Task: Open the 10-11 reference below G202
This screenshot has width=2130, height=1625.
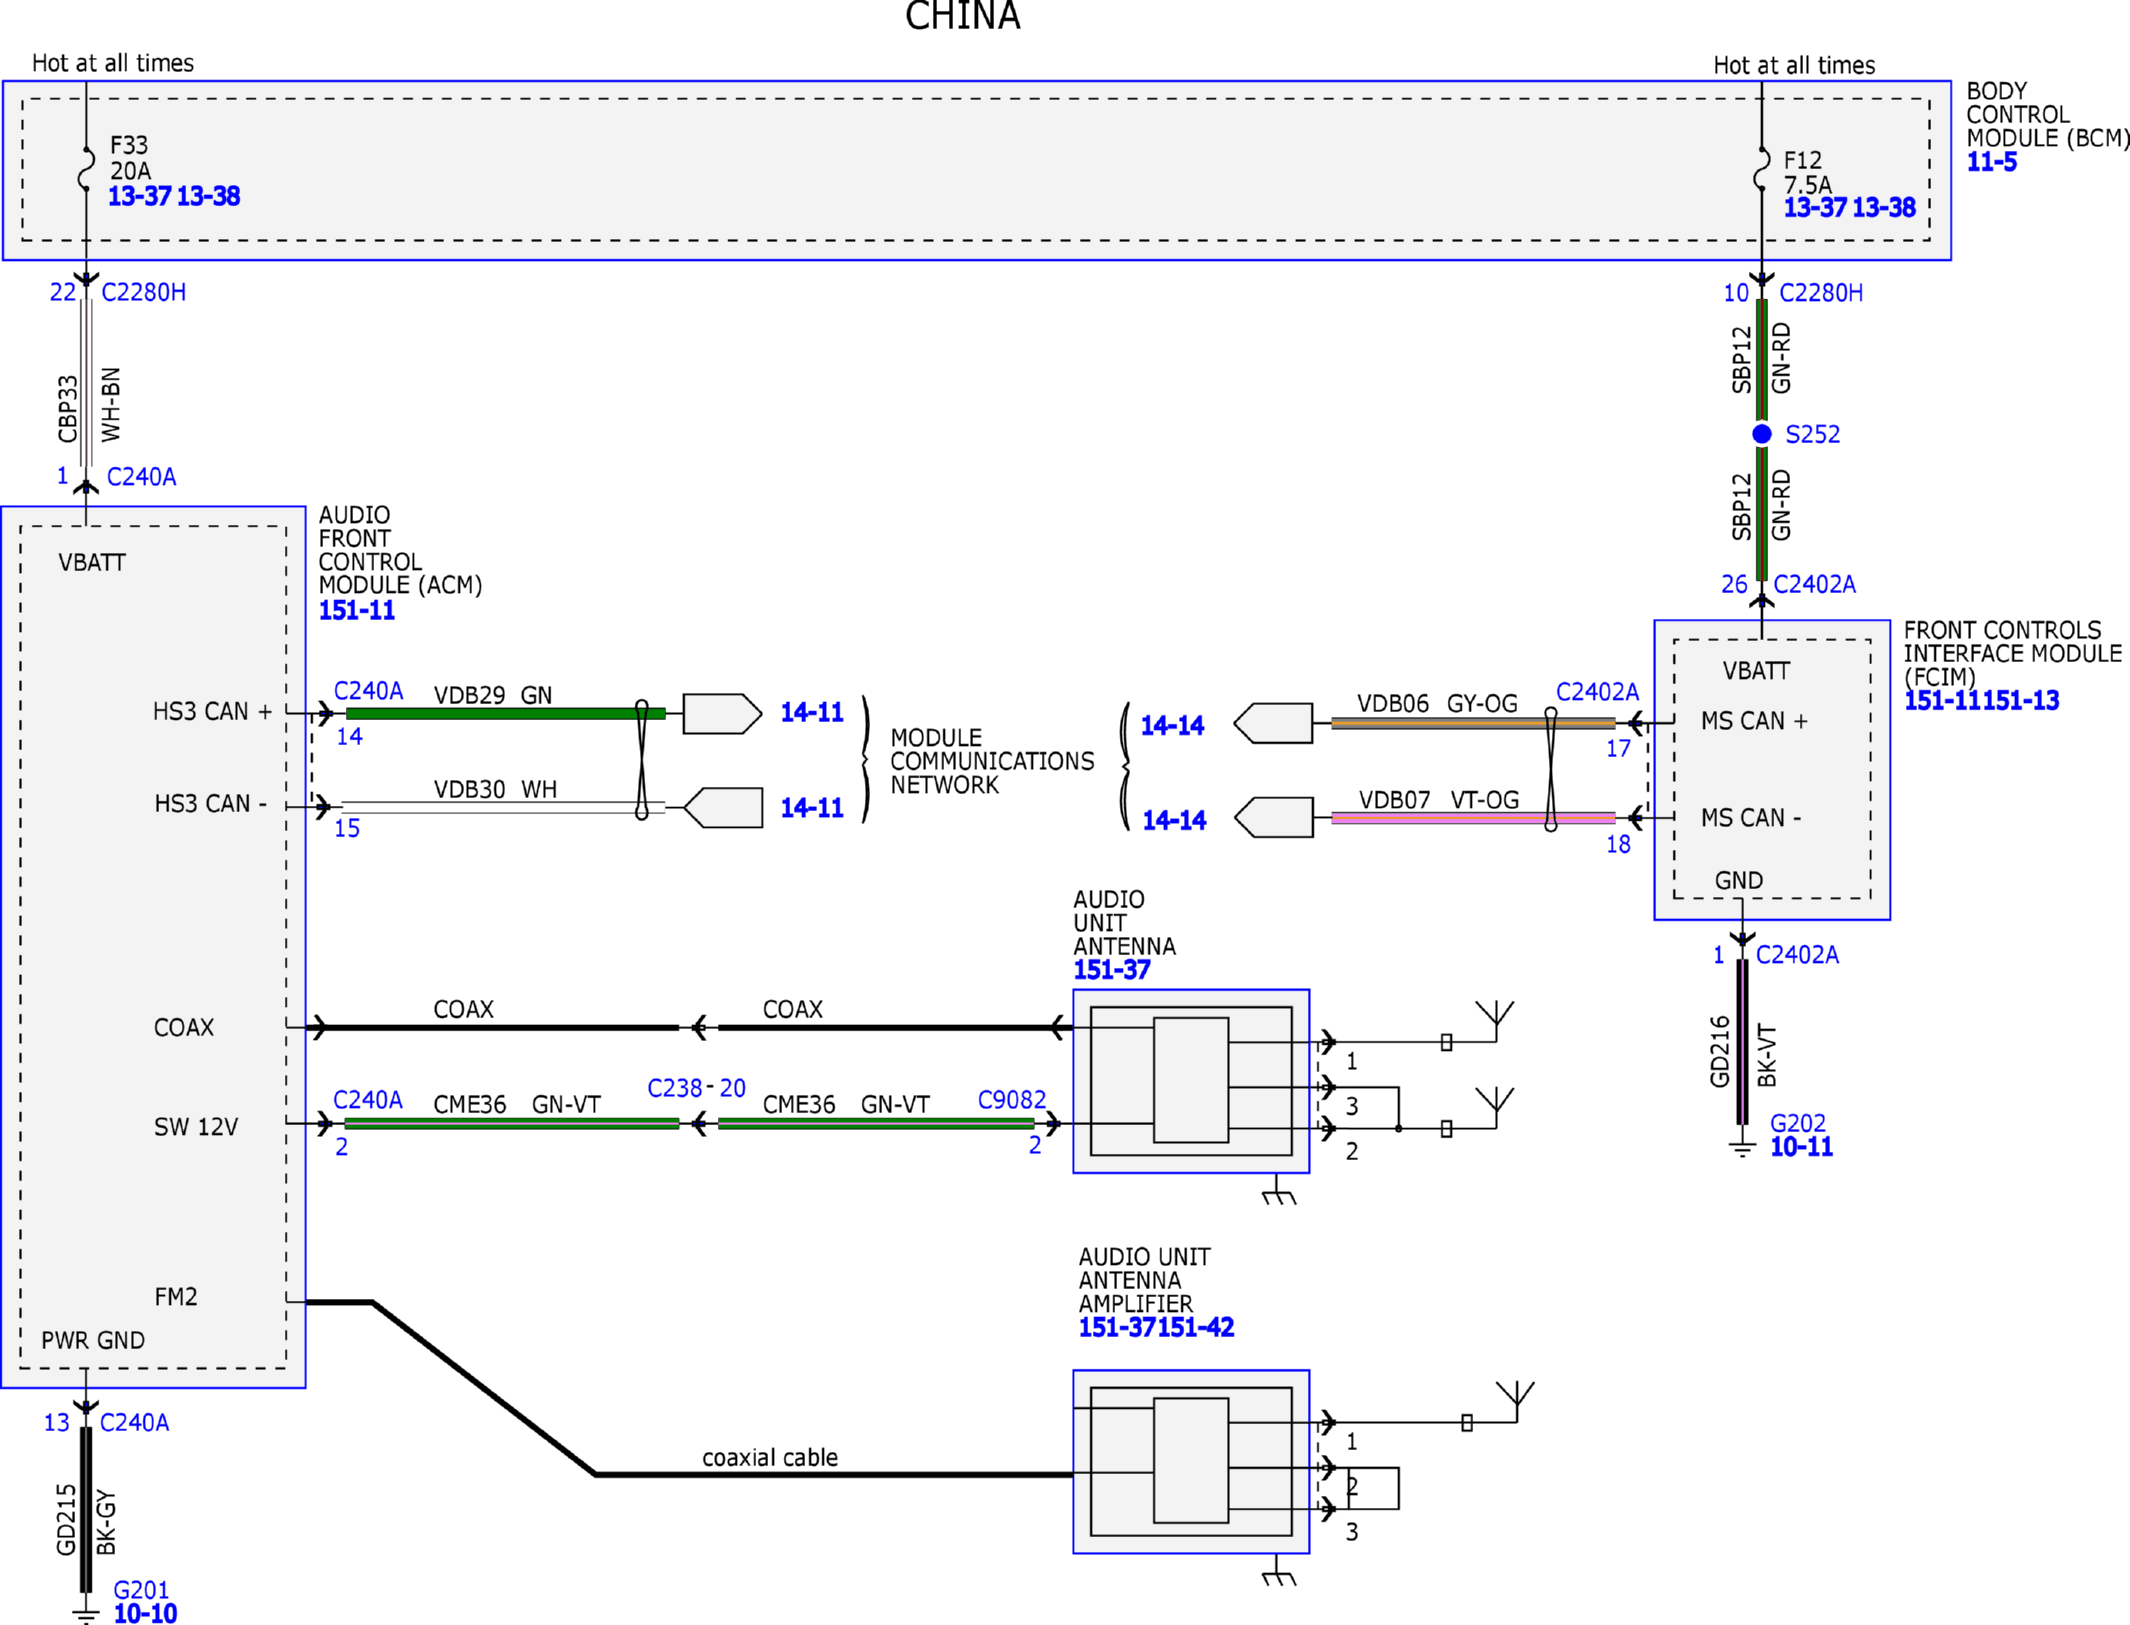Action: click(1801, 1147)
